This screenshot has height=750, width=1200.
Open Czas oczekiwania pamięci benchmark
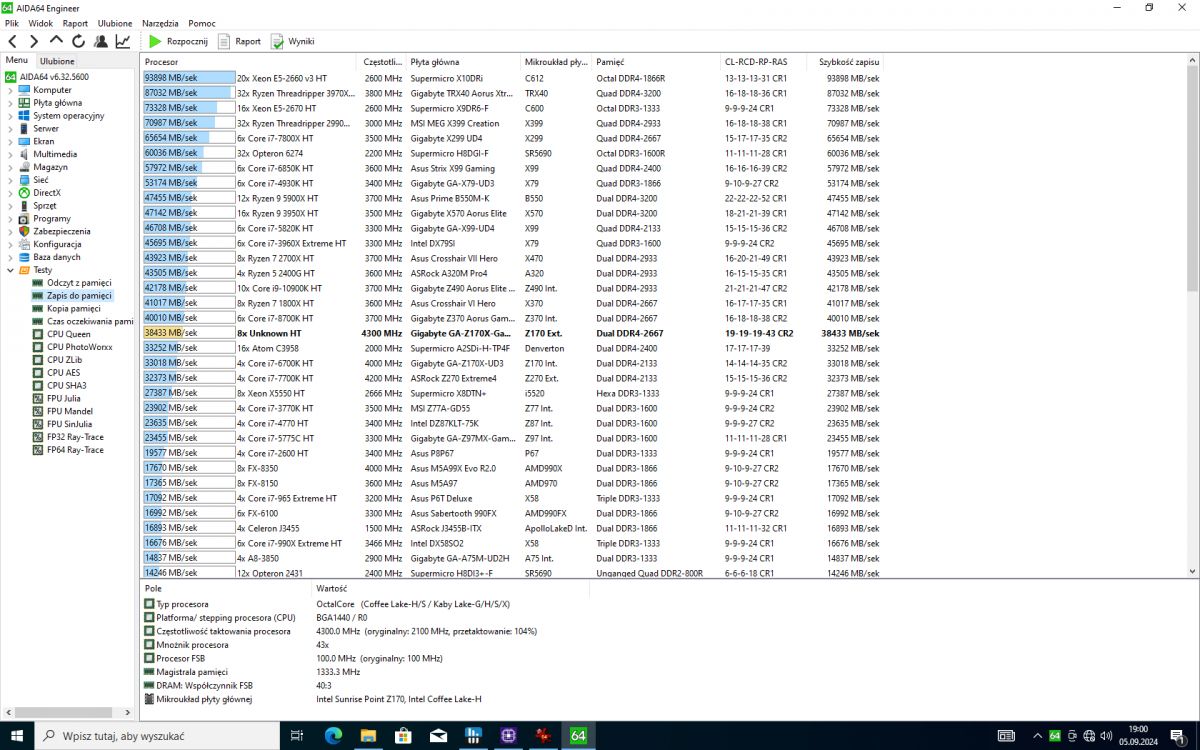(83, 321)
